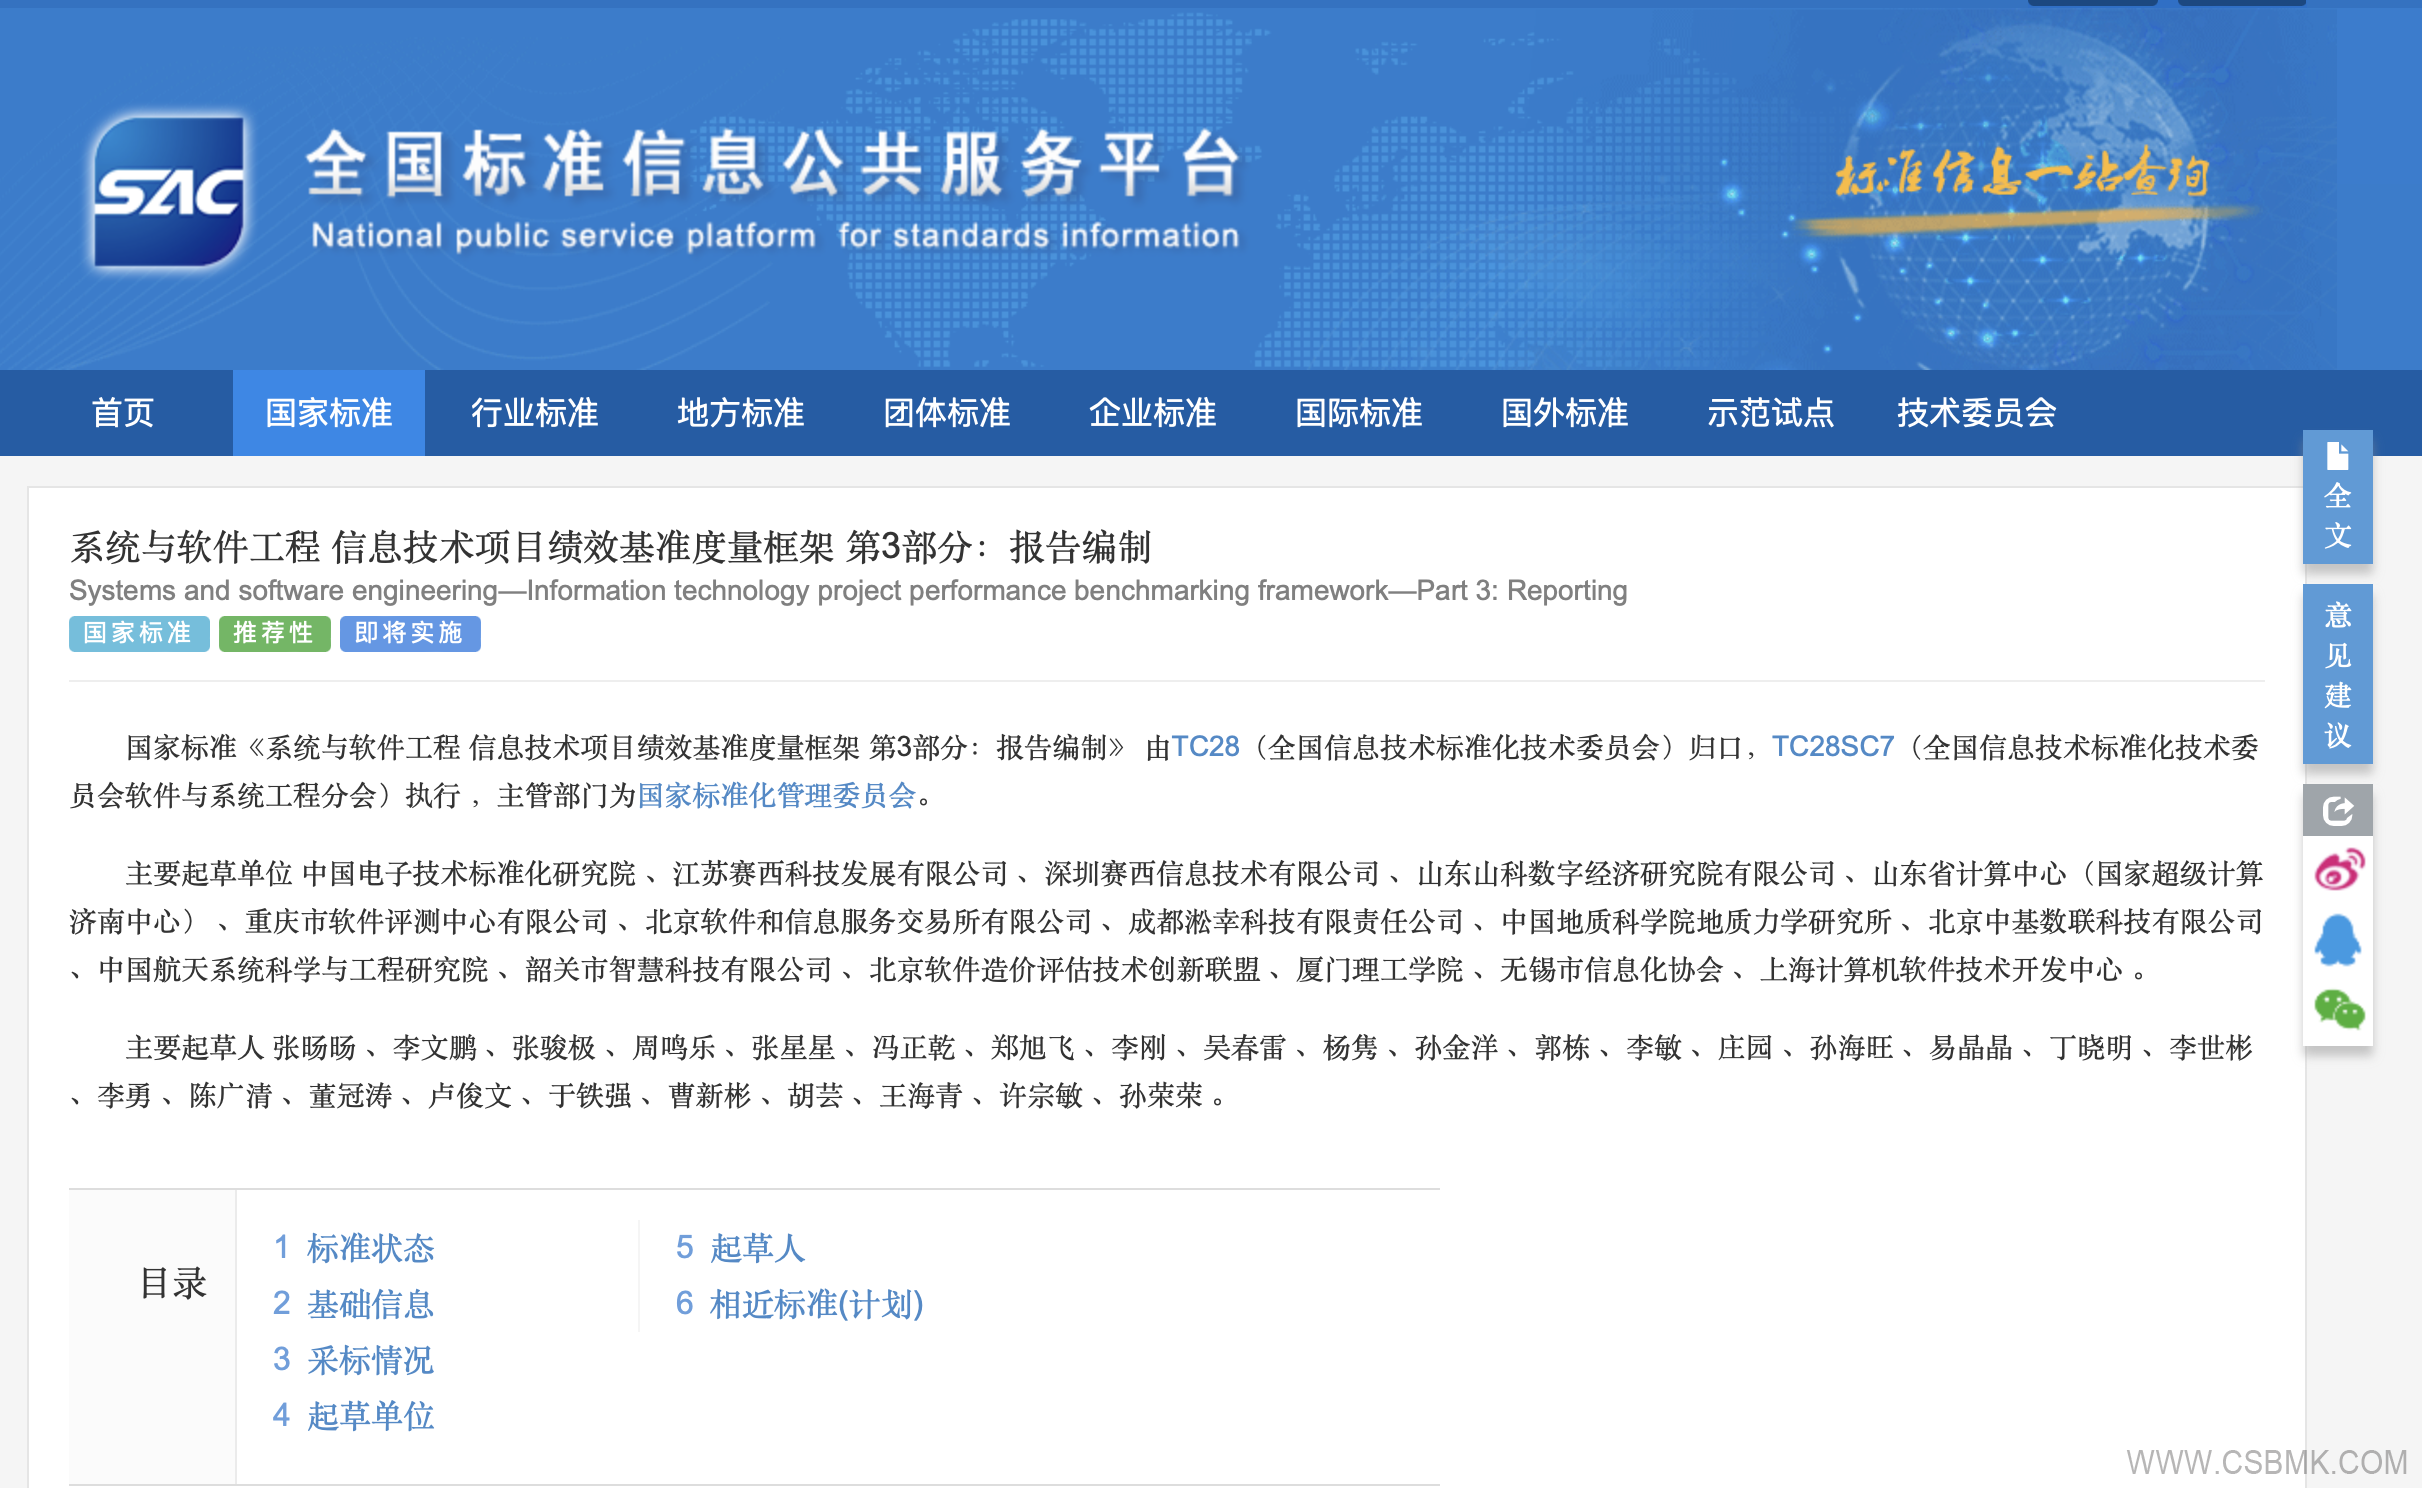Jump to 起草人 section in contents
Screen dimensions: 2422x1488
tap(756, 1248)
